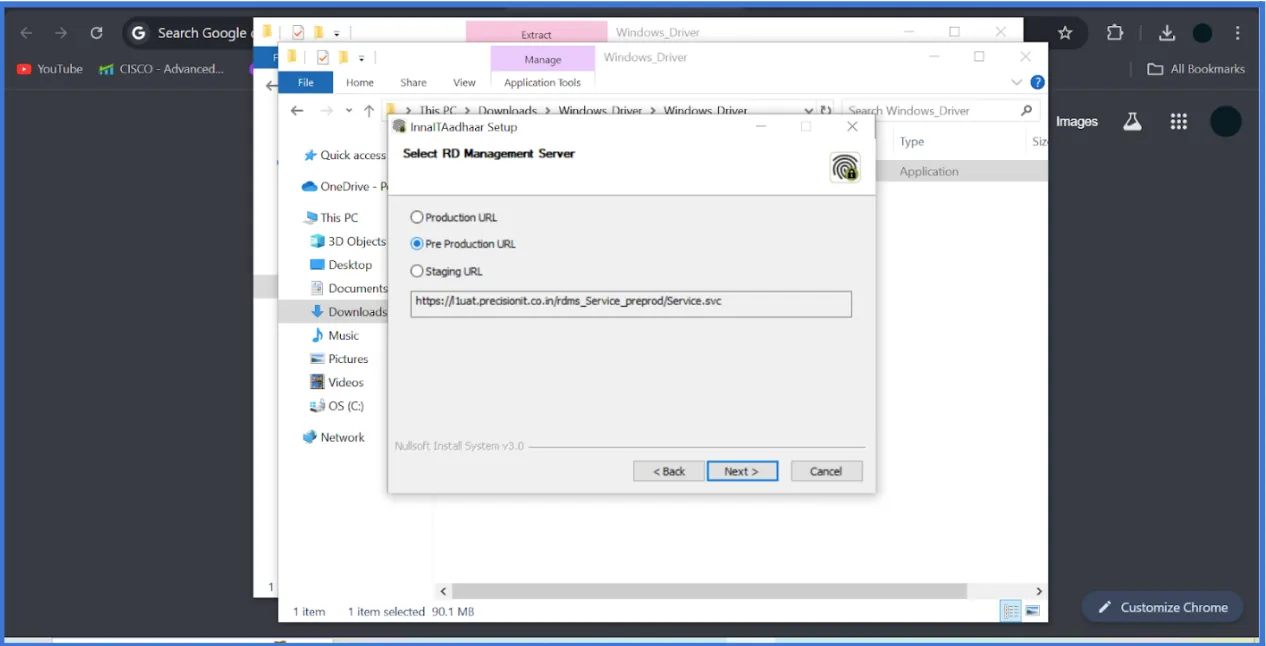
Task: Click the RD server URL text field
Action: pyautogui.click(x=631, y=304)
